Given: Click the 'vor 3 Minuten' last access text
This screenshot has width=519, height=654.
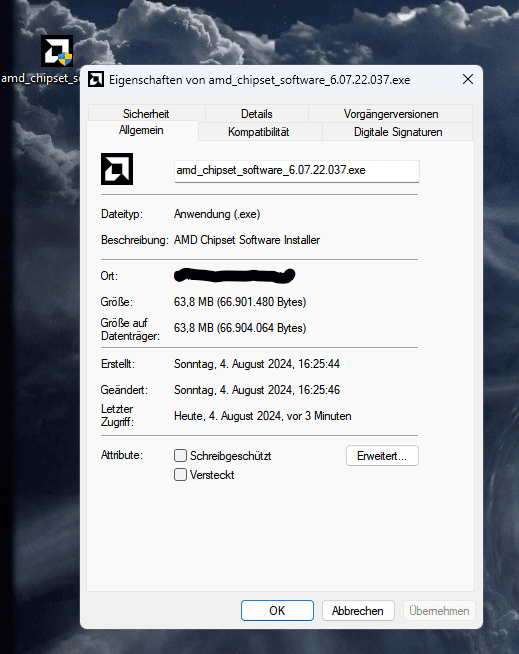Looking at the screenshot, I should coord(319,416).
